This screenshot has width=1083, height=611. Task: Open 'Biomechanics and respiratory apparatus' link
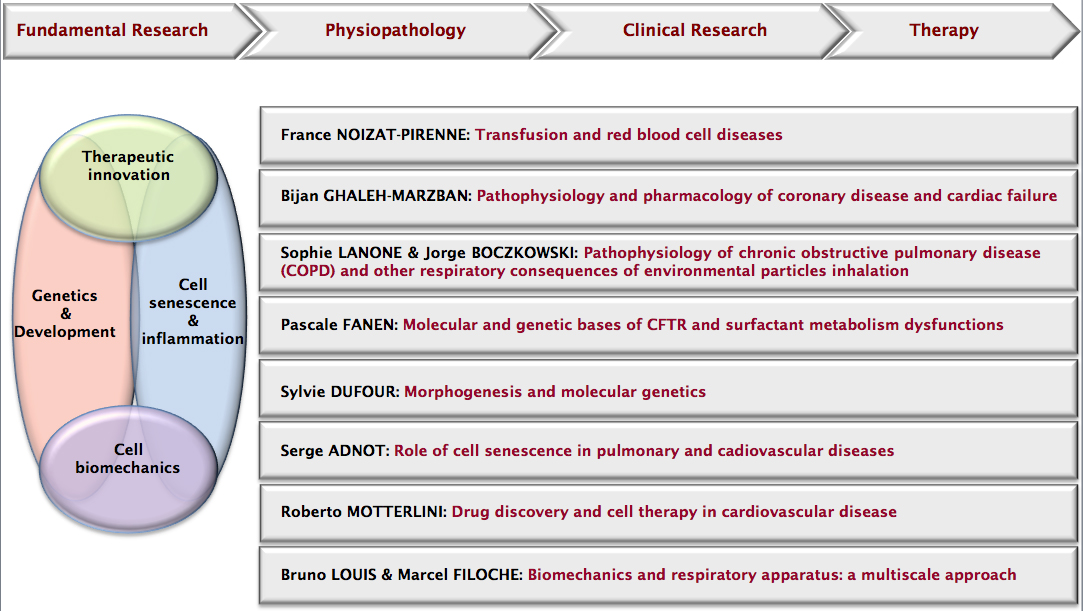pyautogui.click(x=684, y=574)
